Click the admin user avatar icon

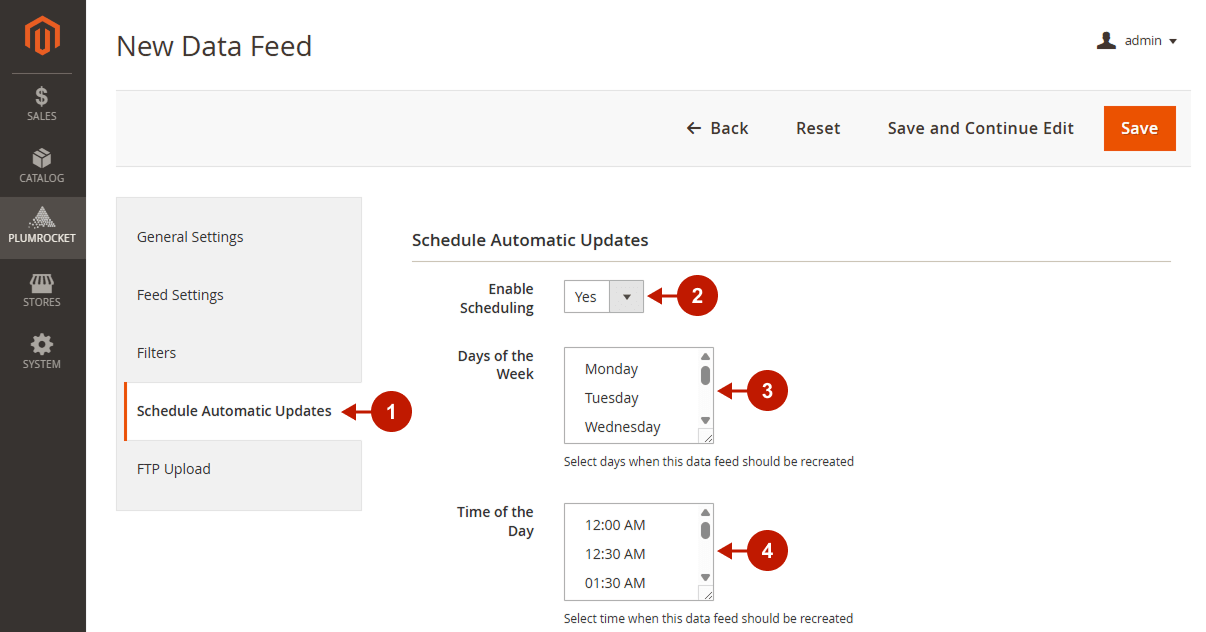1106,41
